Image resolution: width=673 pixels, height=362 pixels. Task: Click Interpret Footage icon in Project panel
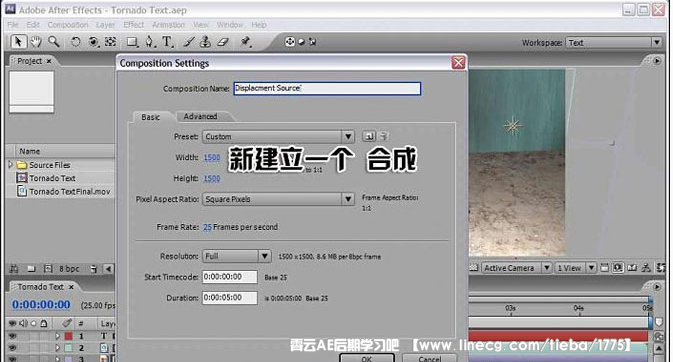(14, 269)
